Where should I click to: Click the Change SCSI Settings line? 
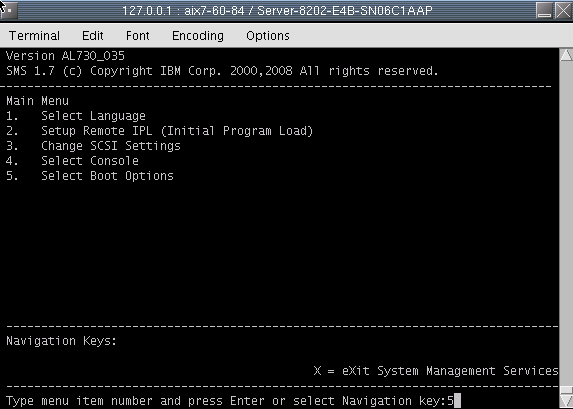(x=93, y=146)
